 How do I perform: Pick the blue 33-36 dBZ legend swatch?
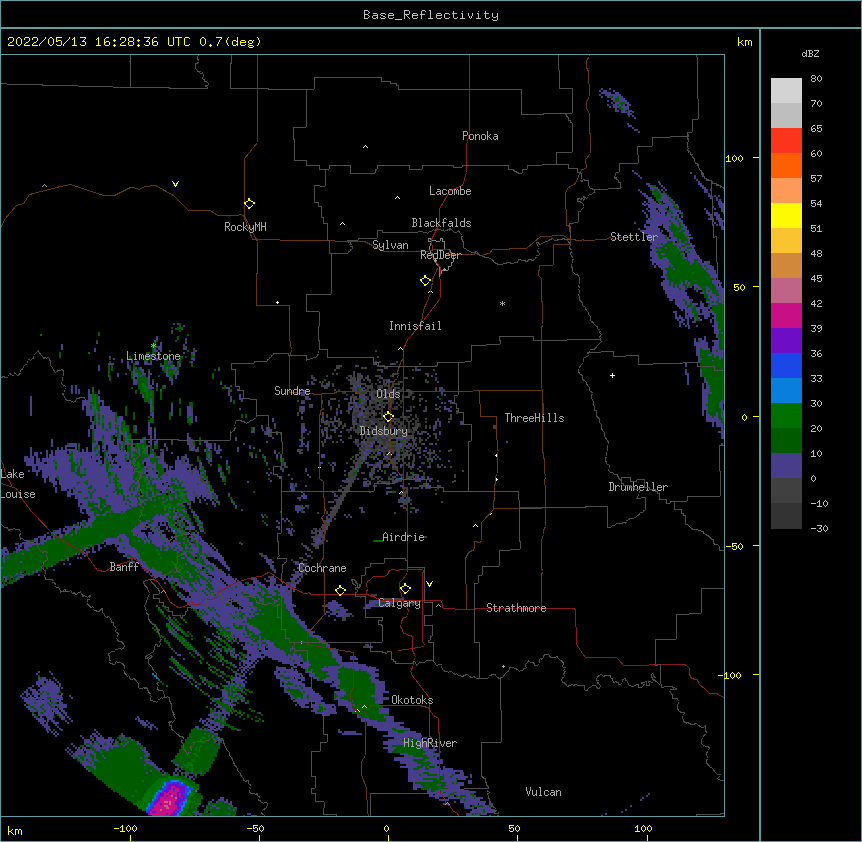[x=786, y=365]
